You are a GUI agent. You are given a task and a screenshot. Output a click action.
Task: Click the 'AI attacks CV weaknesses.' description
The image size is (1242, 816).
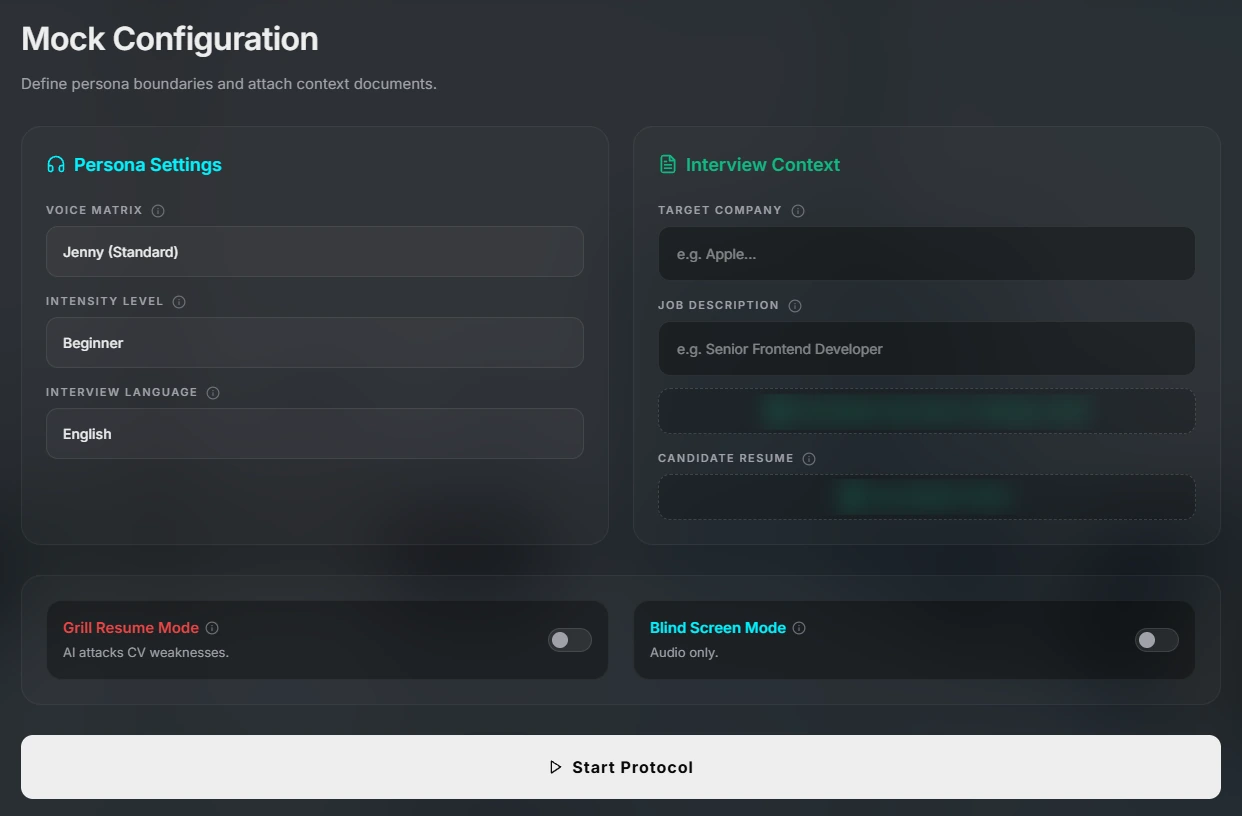click(x=146, y=653)
